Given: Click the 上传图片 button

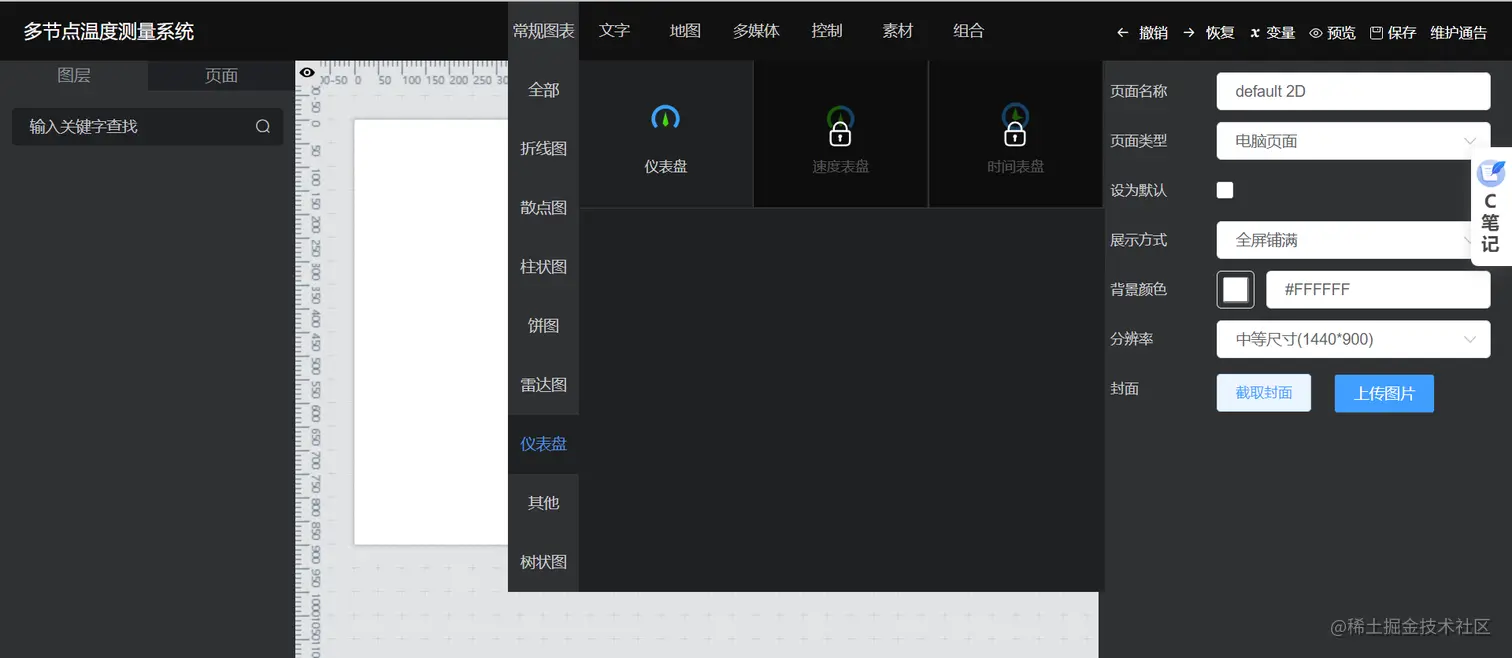Looking at the screenshot, I should coord(1384,393).
